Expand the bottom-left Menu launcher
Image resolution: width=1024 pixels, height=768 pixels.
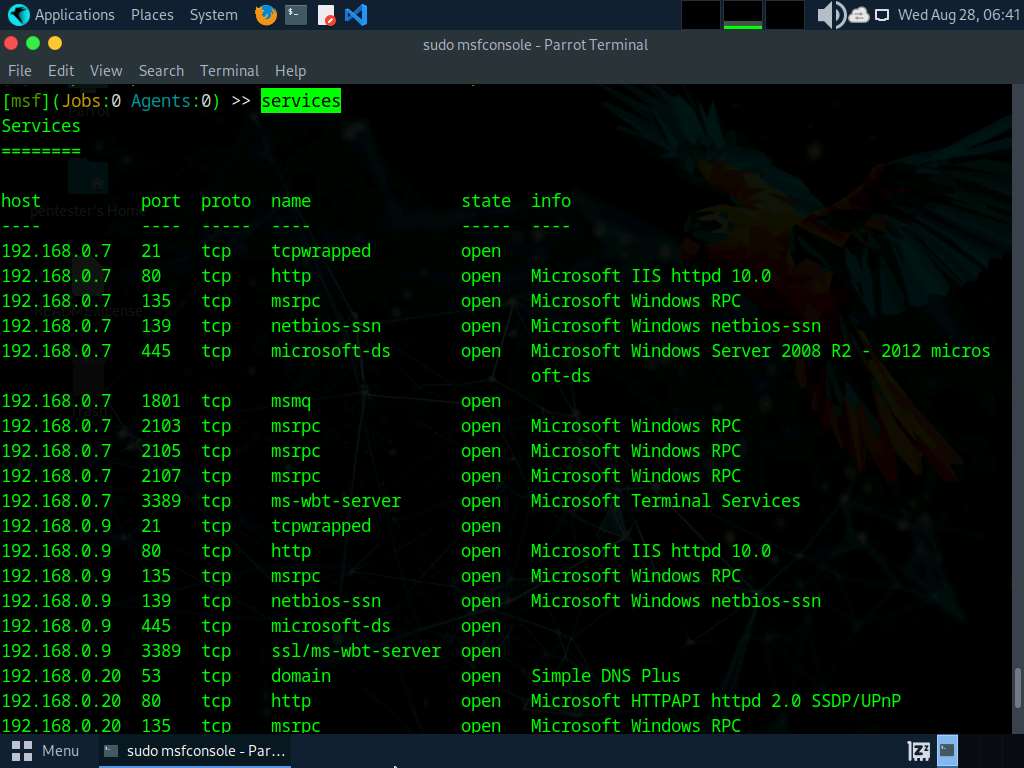coord(45,751)
